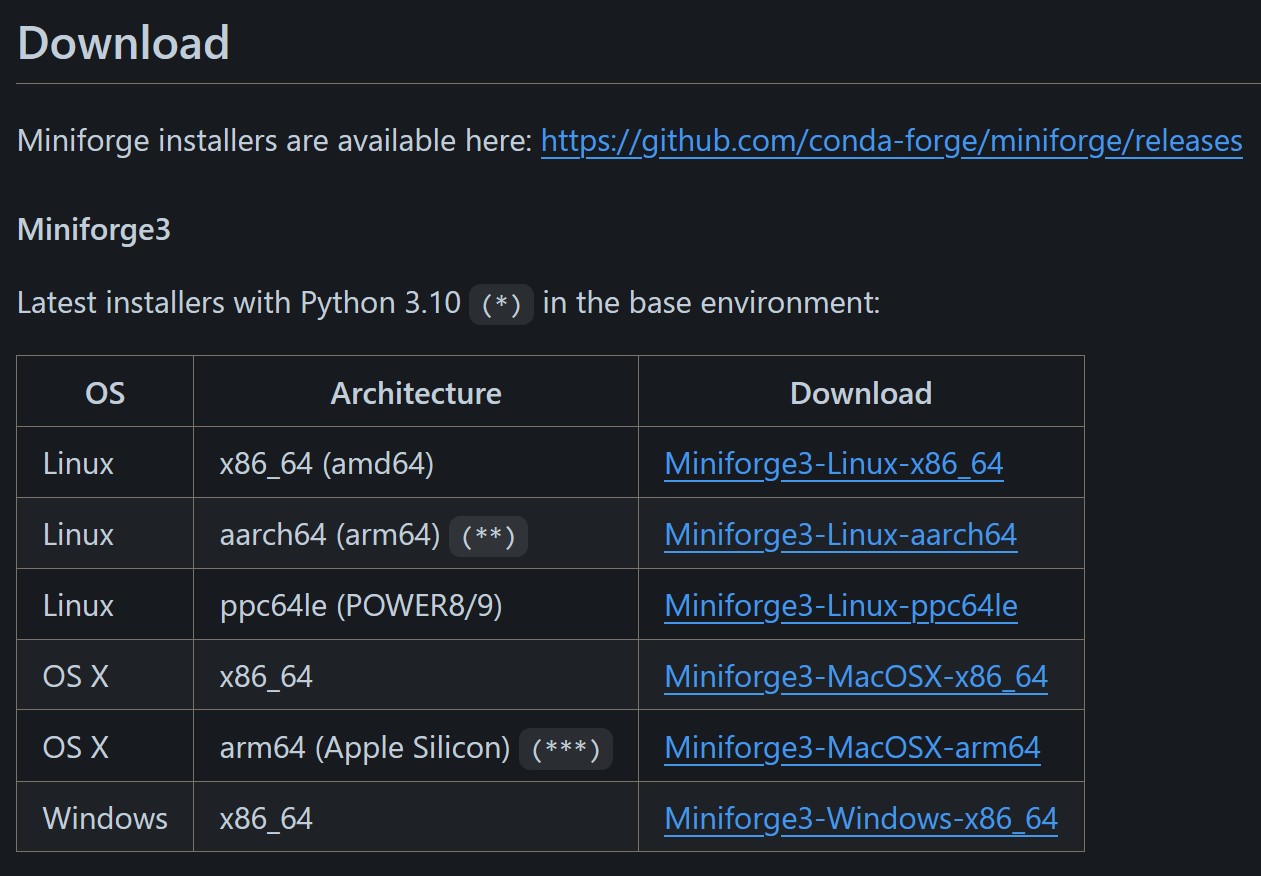The height and width of the screenshot is (876, 1261).
Task: Click the text 'Miniforge installers are available here:'
Action: tap(275, 141)
